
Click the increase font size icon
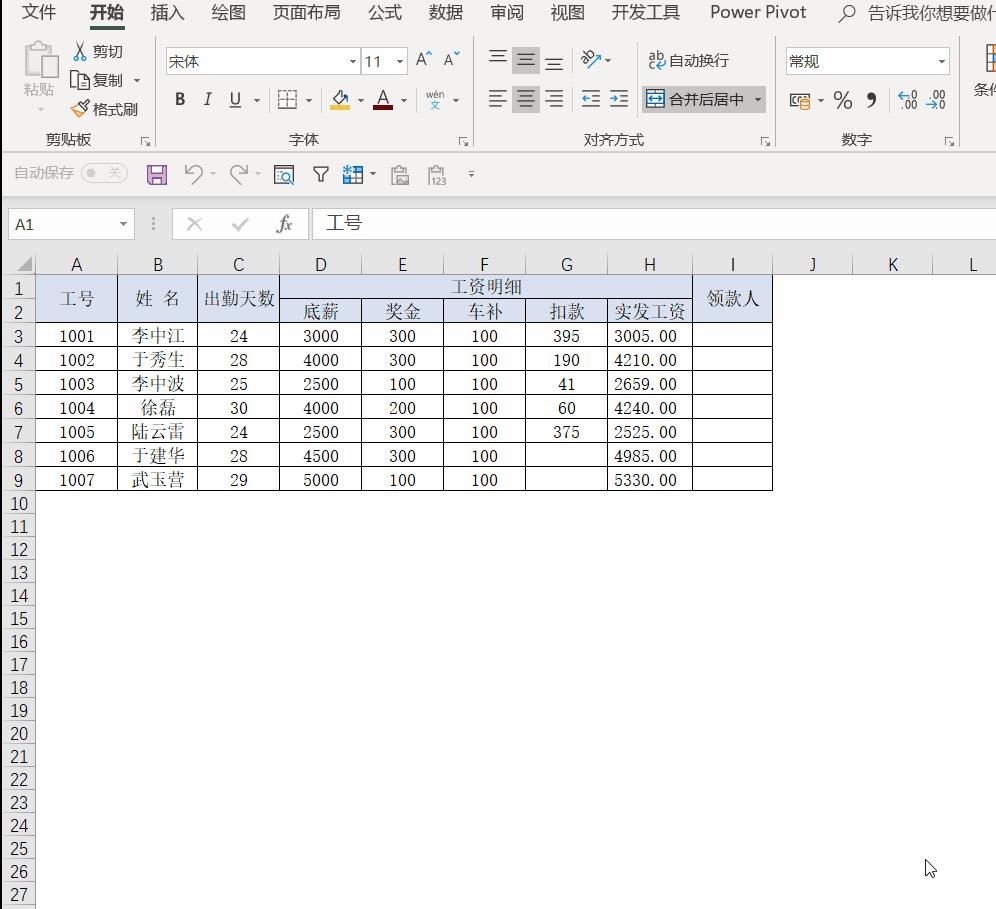click(423, 60)
